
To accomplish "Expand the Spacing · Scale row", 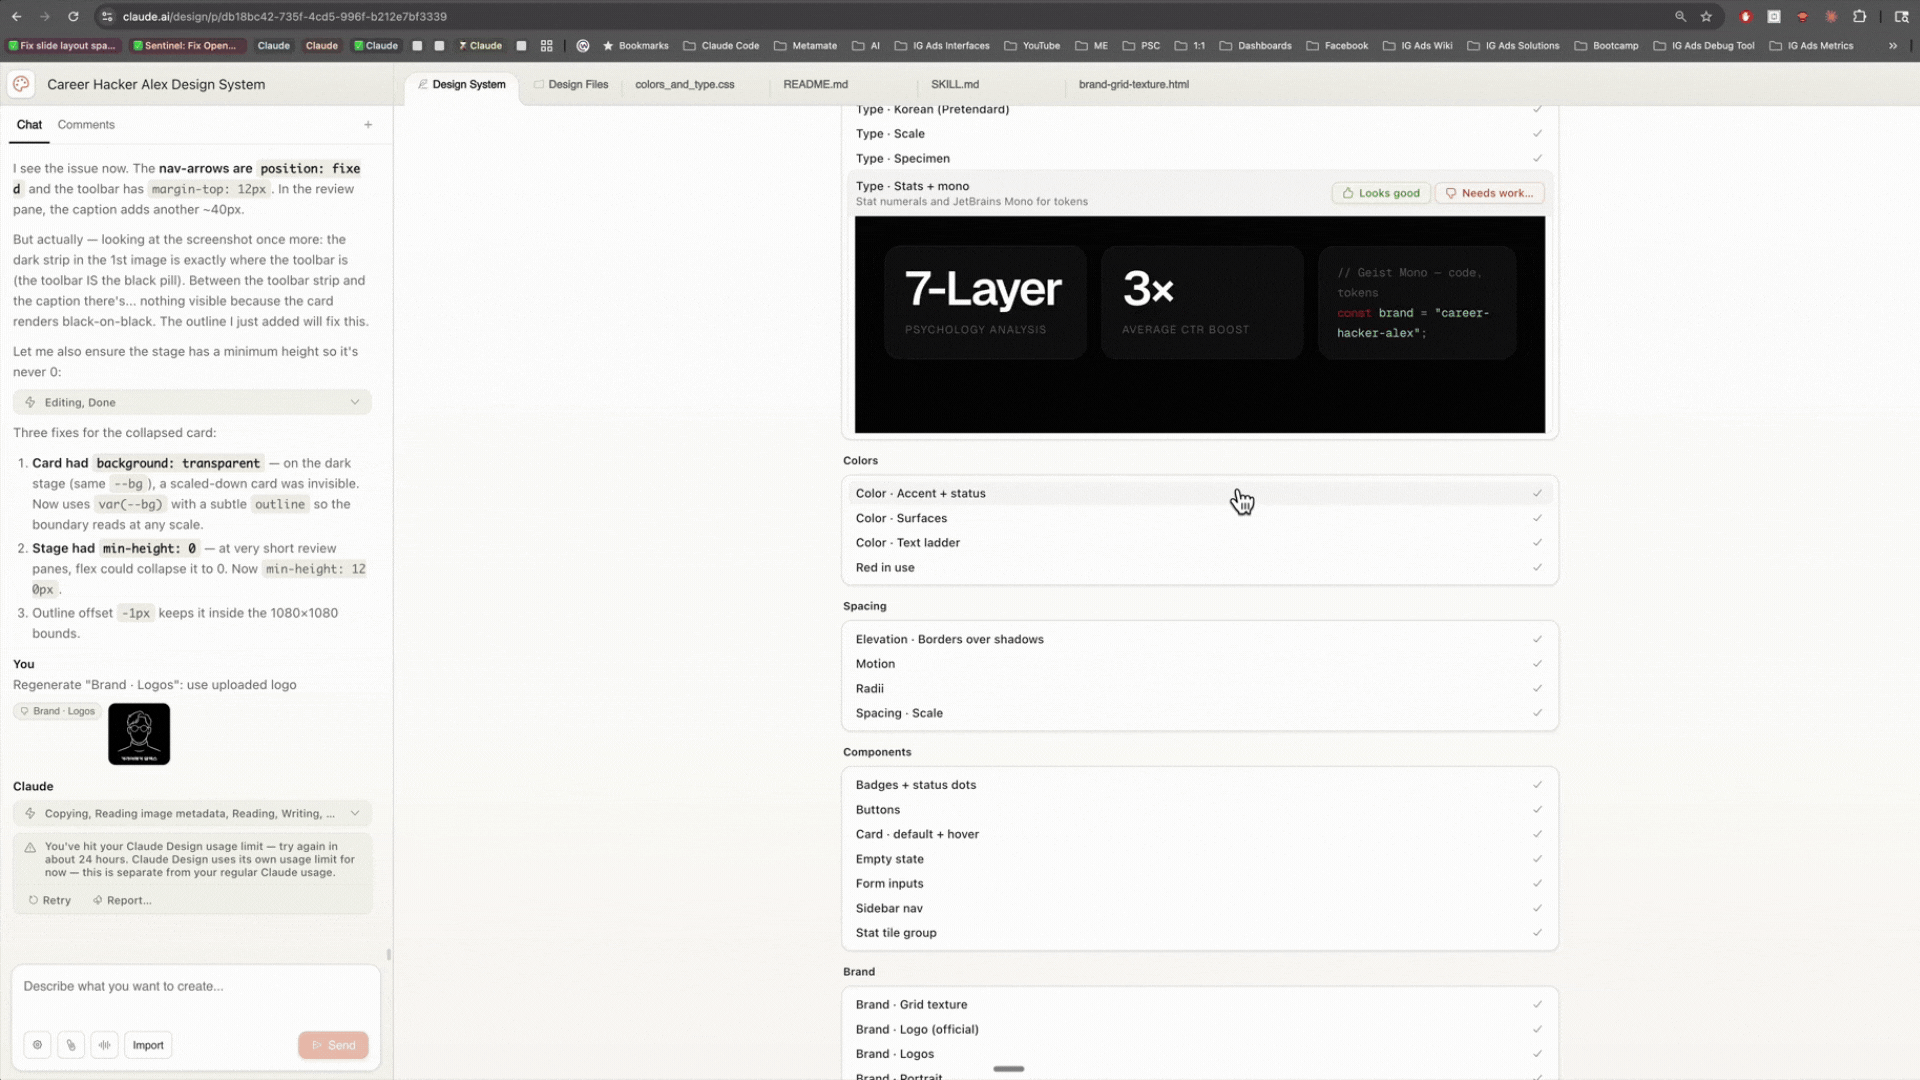I will (x=1199, y=713).
